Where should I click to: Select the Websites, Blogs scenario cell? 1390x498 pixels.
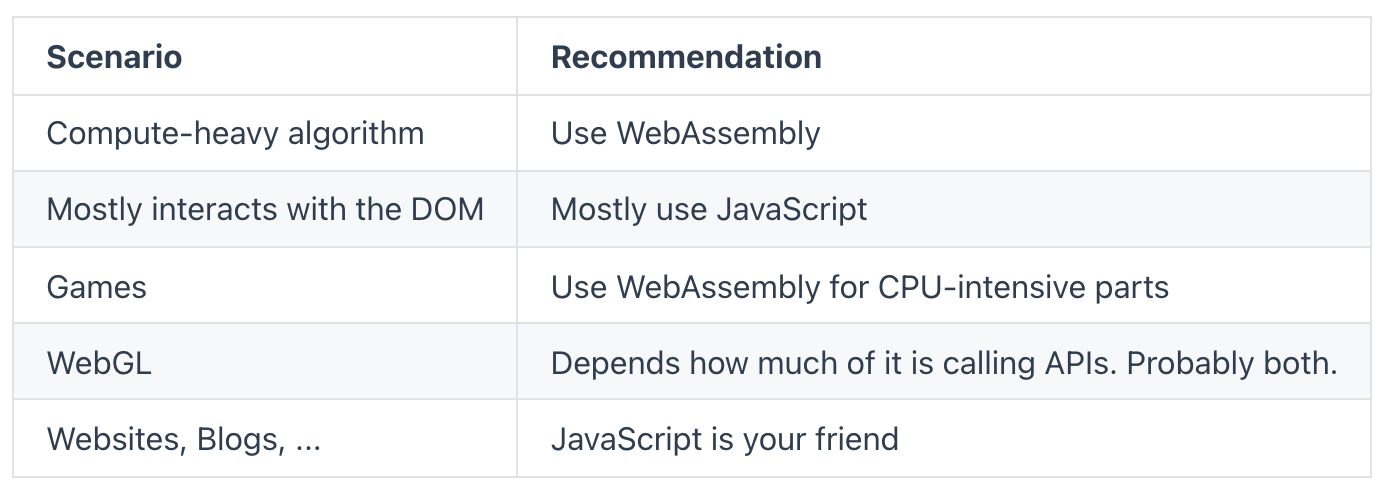point(265,438)
